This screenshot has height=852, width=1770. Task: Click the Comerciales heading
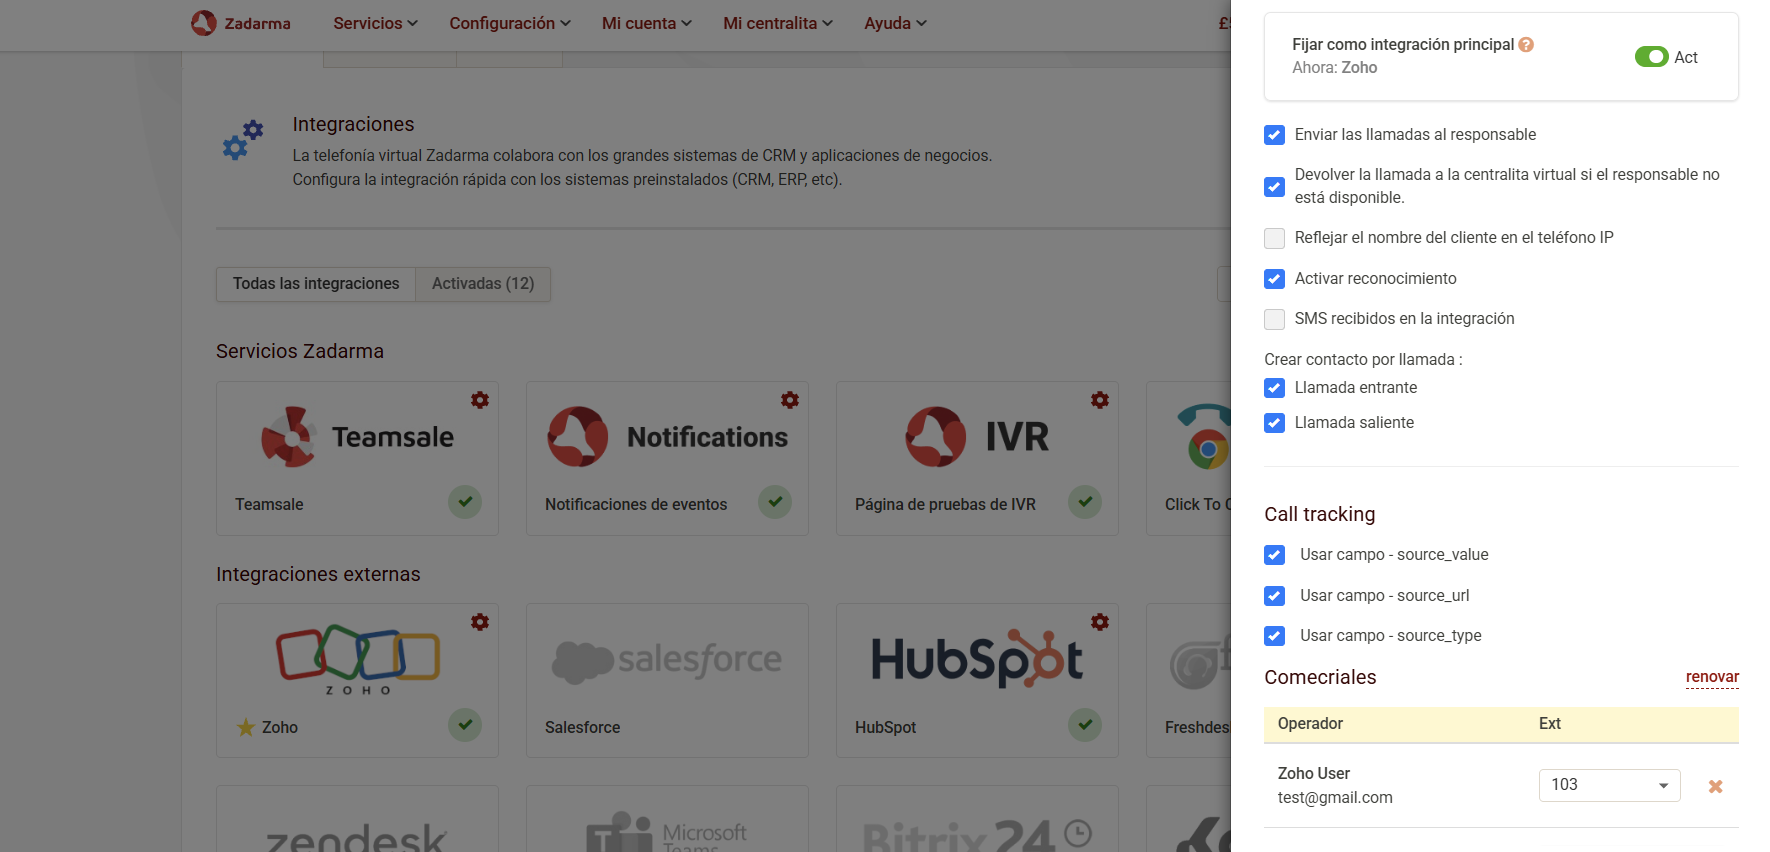1320,677
